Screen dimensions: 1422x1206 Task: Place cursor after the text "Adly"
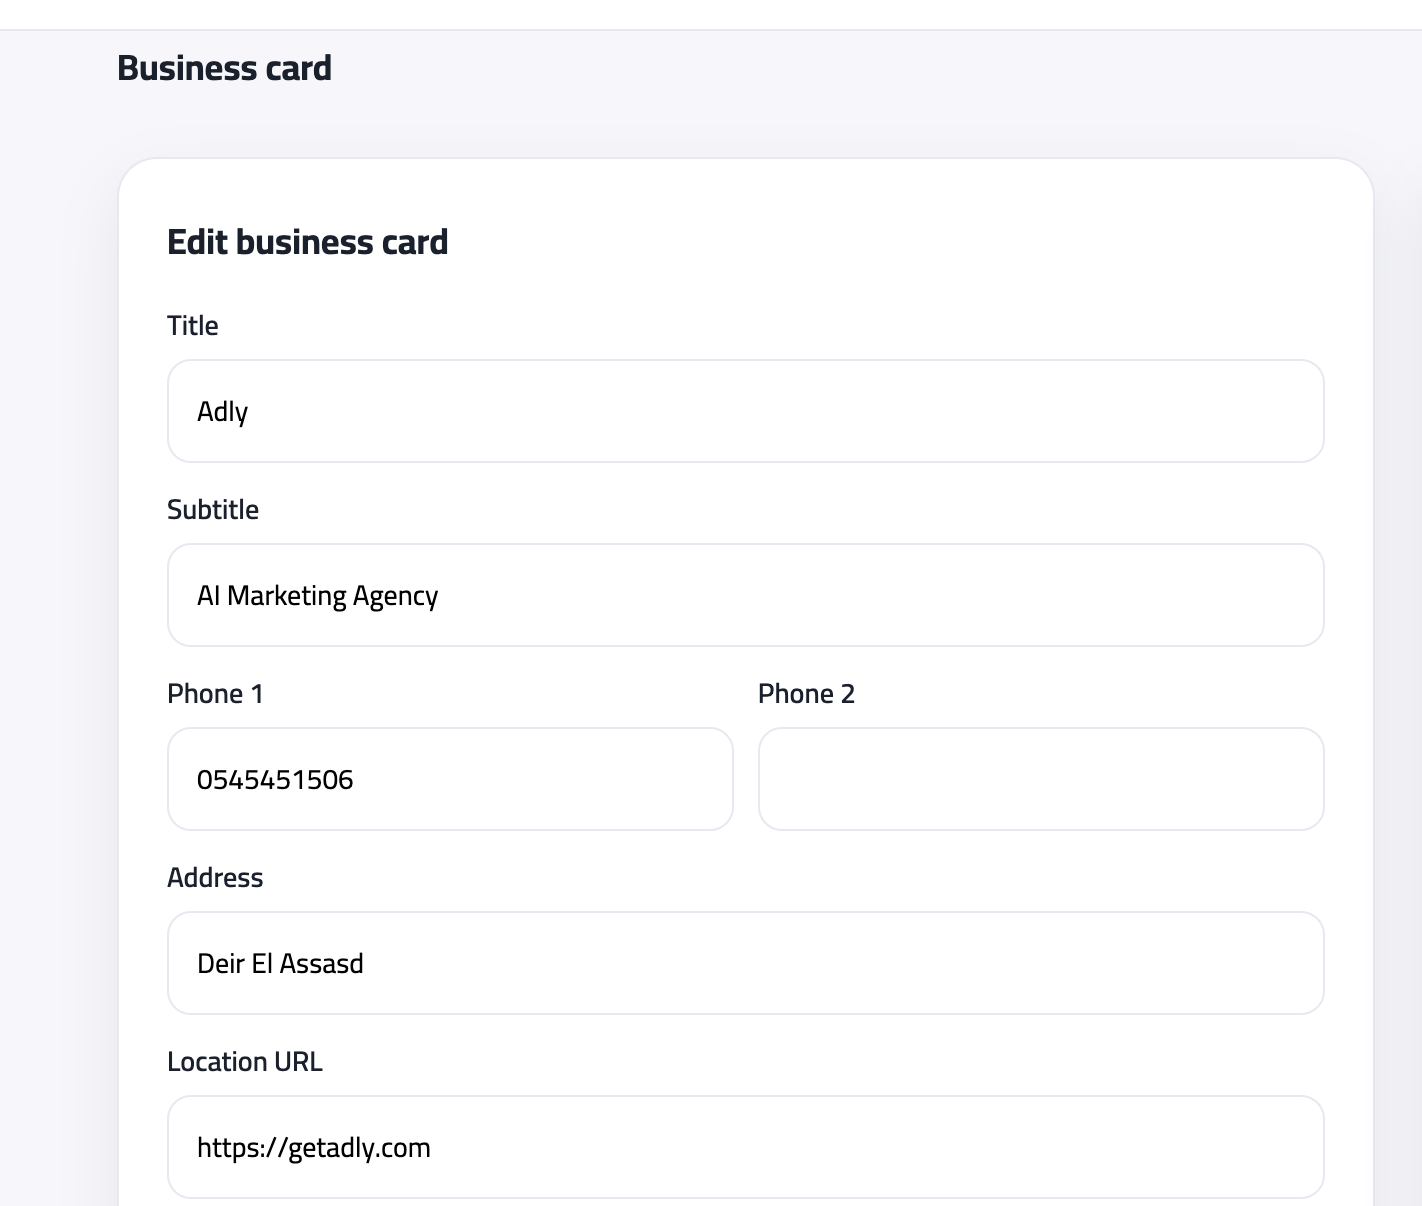pos(252,411)
